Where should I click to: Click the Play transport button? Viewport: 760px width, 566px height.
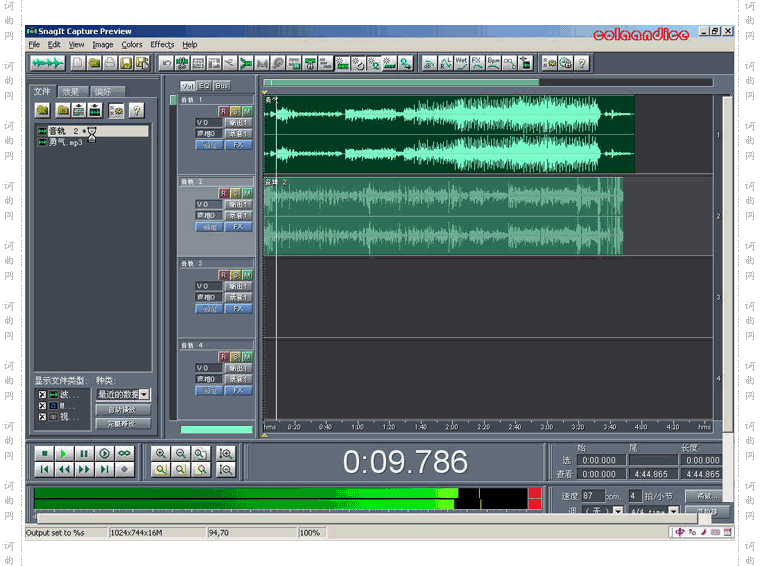(x=64, y=454)
